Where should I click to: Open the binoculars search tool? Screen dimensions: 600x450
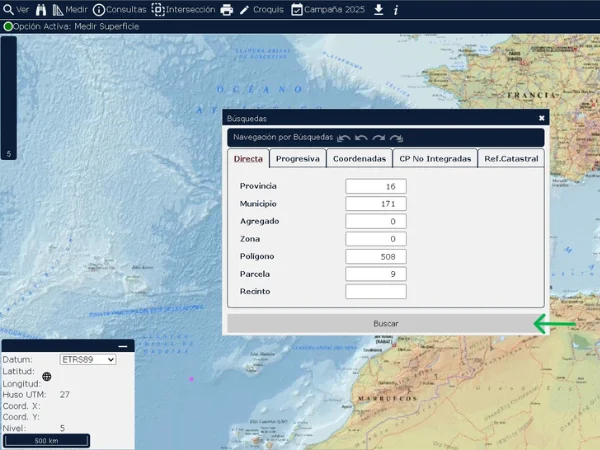[x=41, y=9]
